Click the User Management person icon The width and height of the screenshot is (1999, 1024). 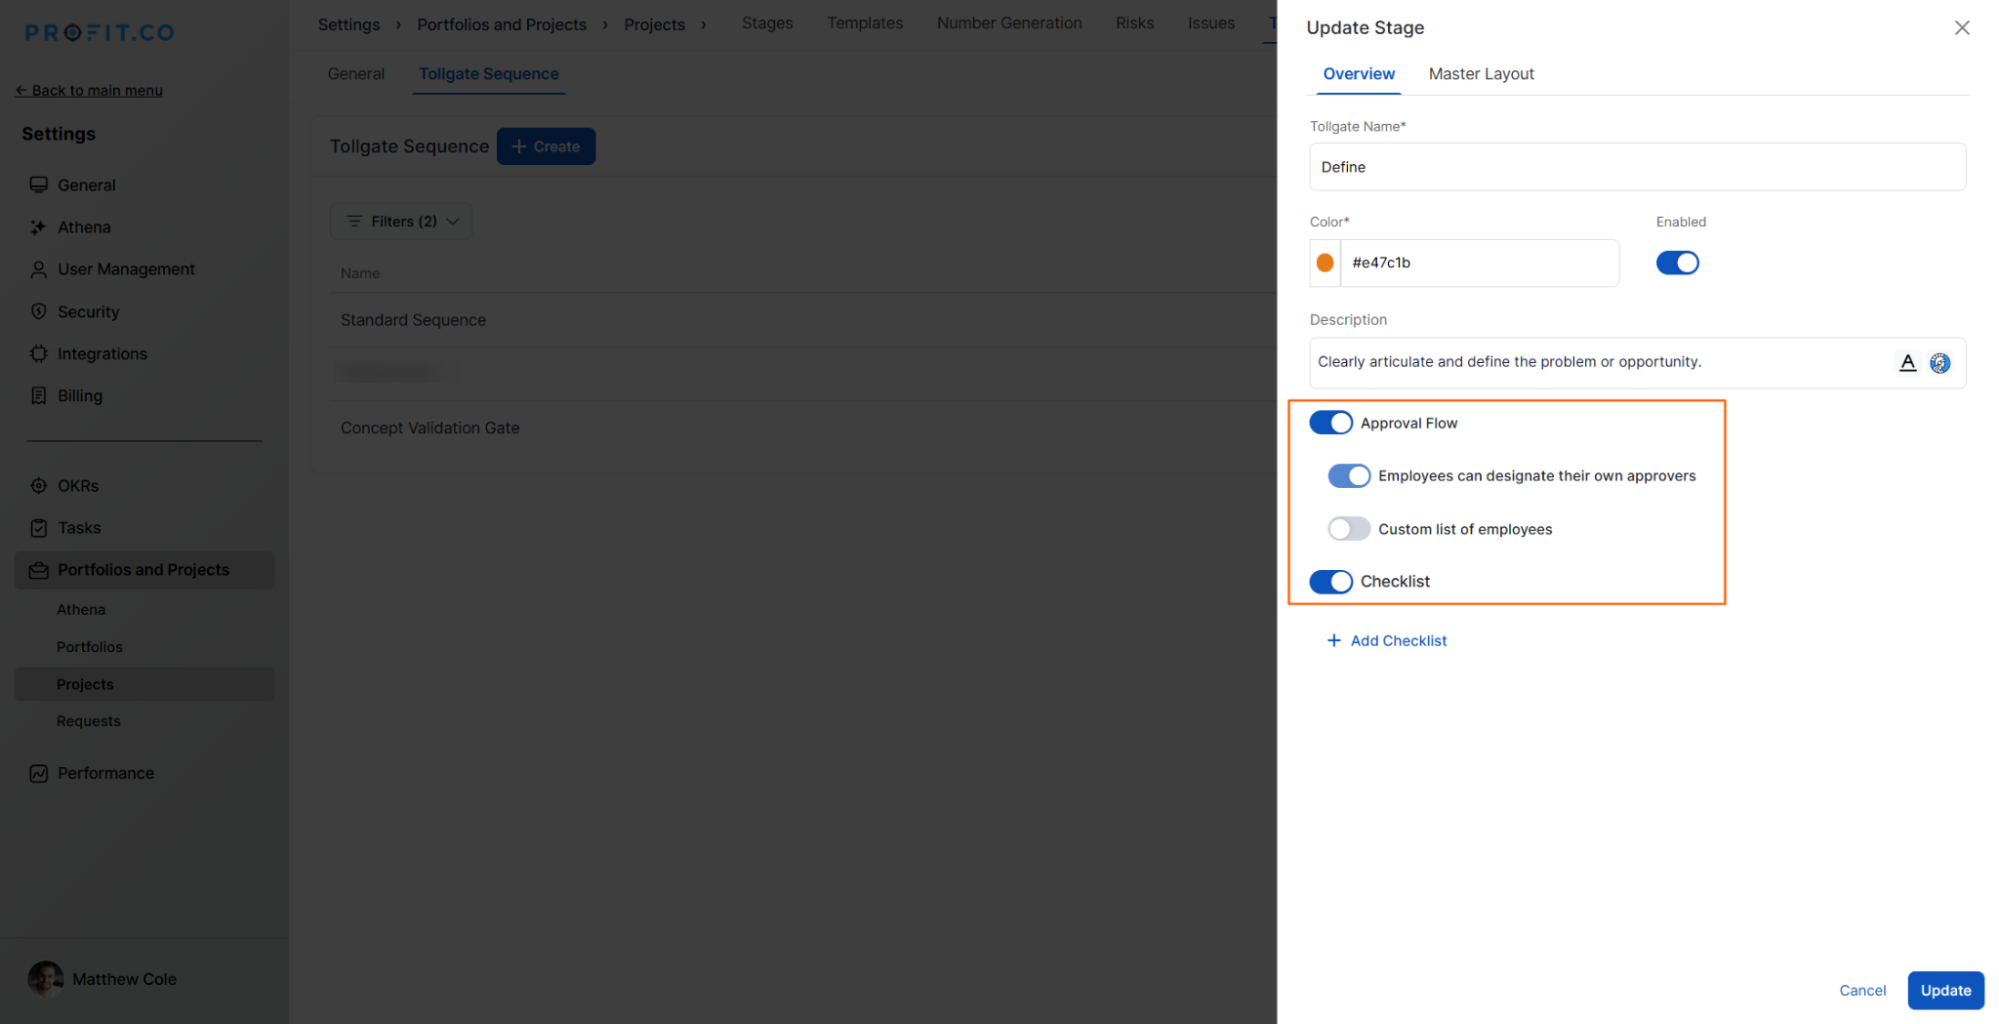click(x=39, y=269)
